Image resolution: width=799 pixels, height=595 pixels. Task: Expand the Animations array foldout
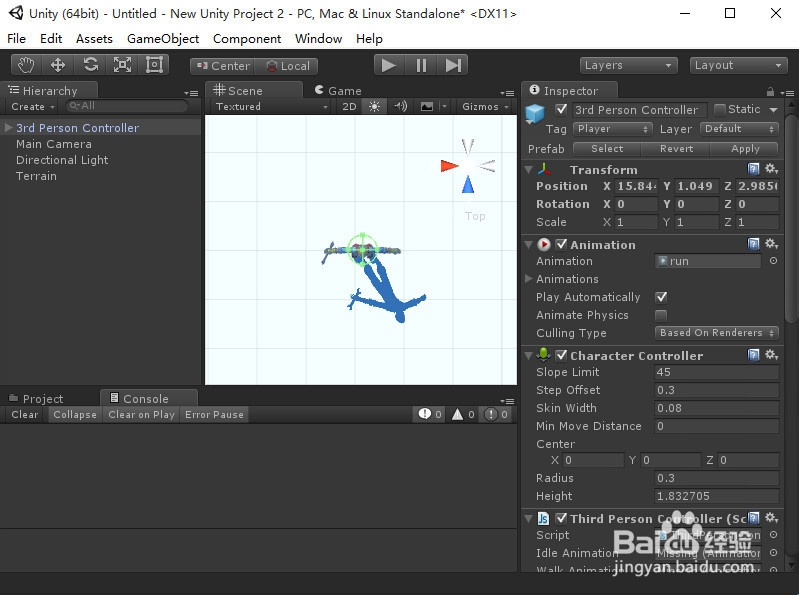(x=528, y=279)
